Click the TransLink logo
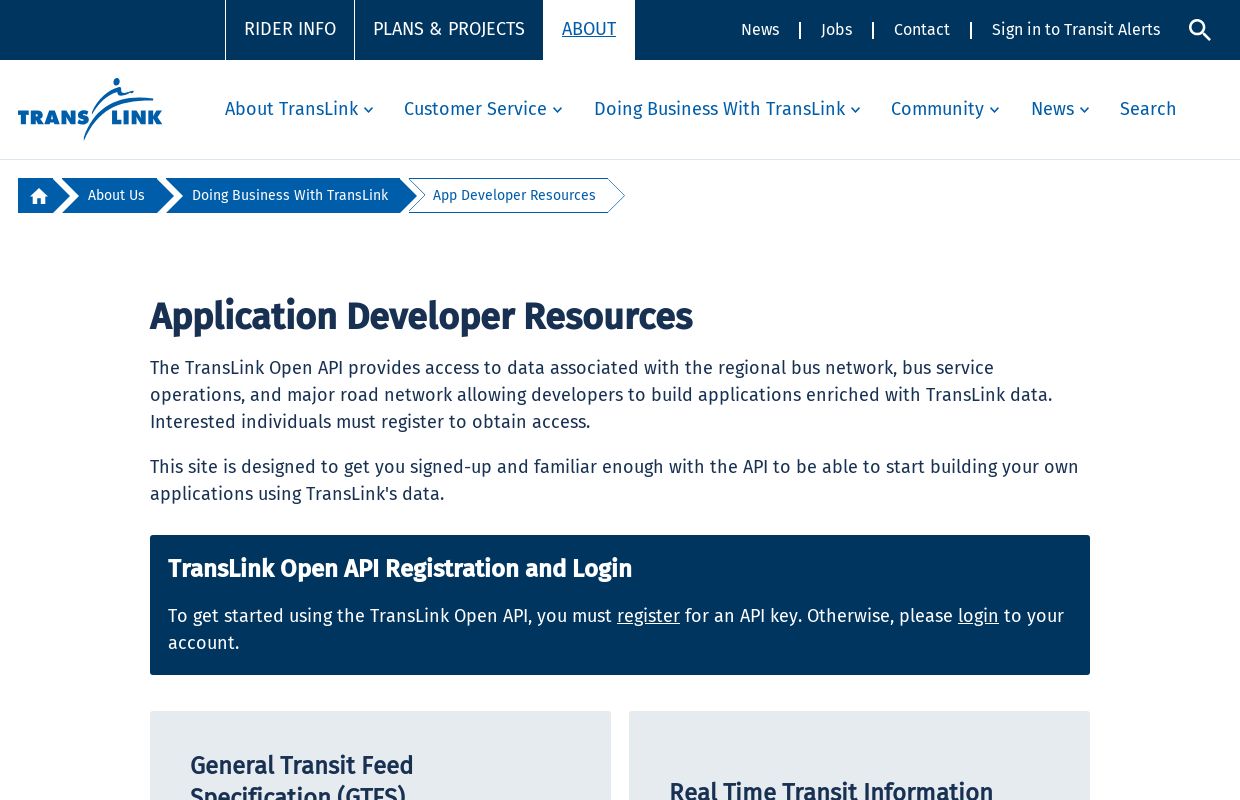This screenshot has width=1240, height=800. point(90,109)
